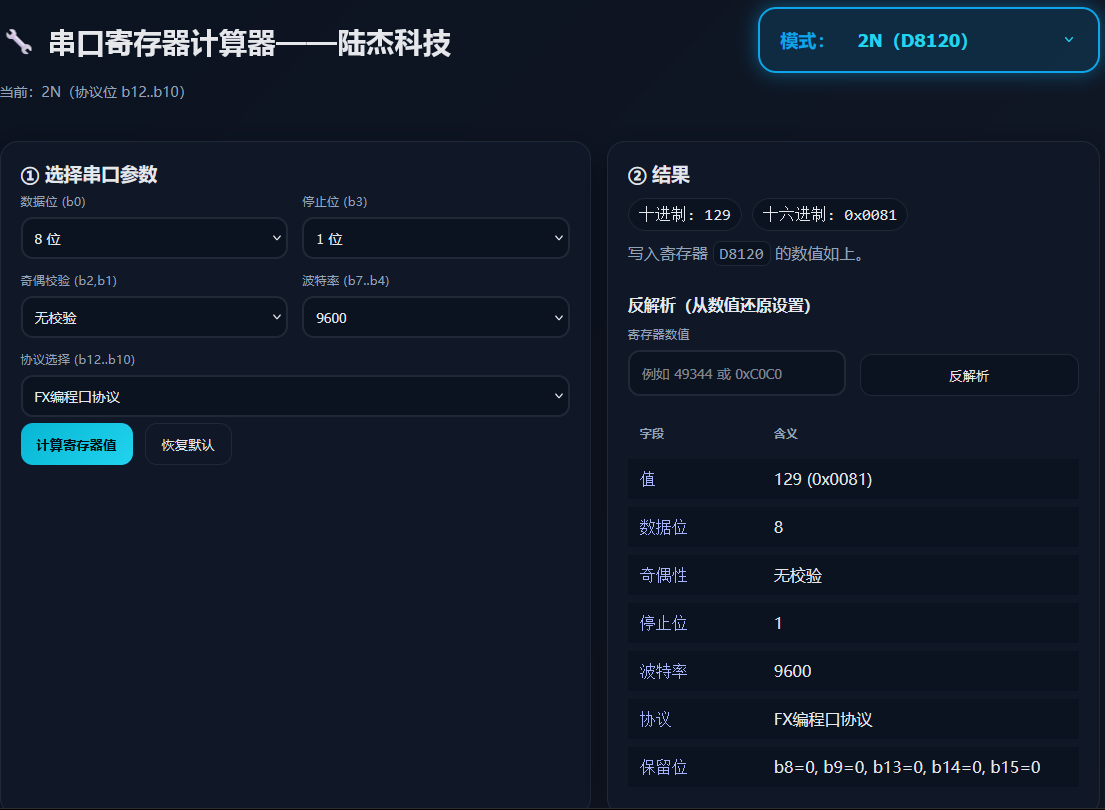Click the 协议 FX编程口协议 table row
Viewport: 1105px width, 810px height.
853,720
